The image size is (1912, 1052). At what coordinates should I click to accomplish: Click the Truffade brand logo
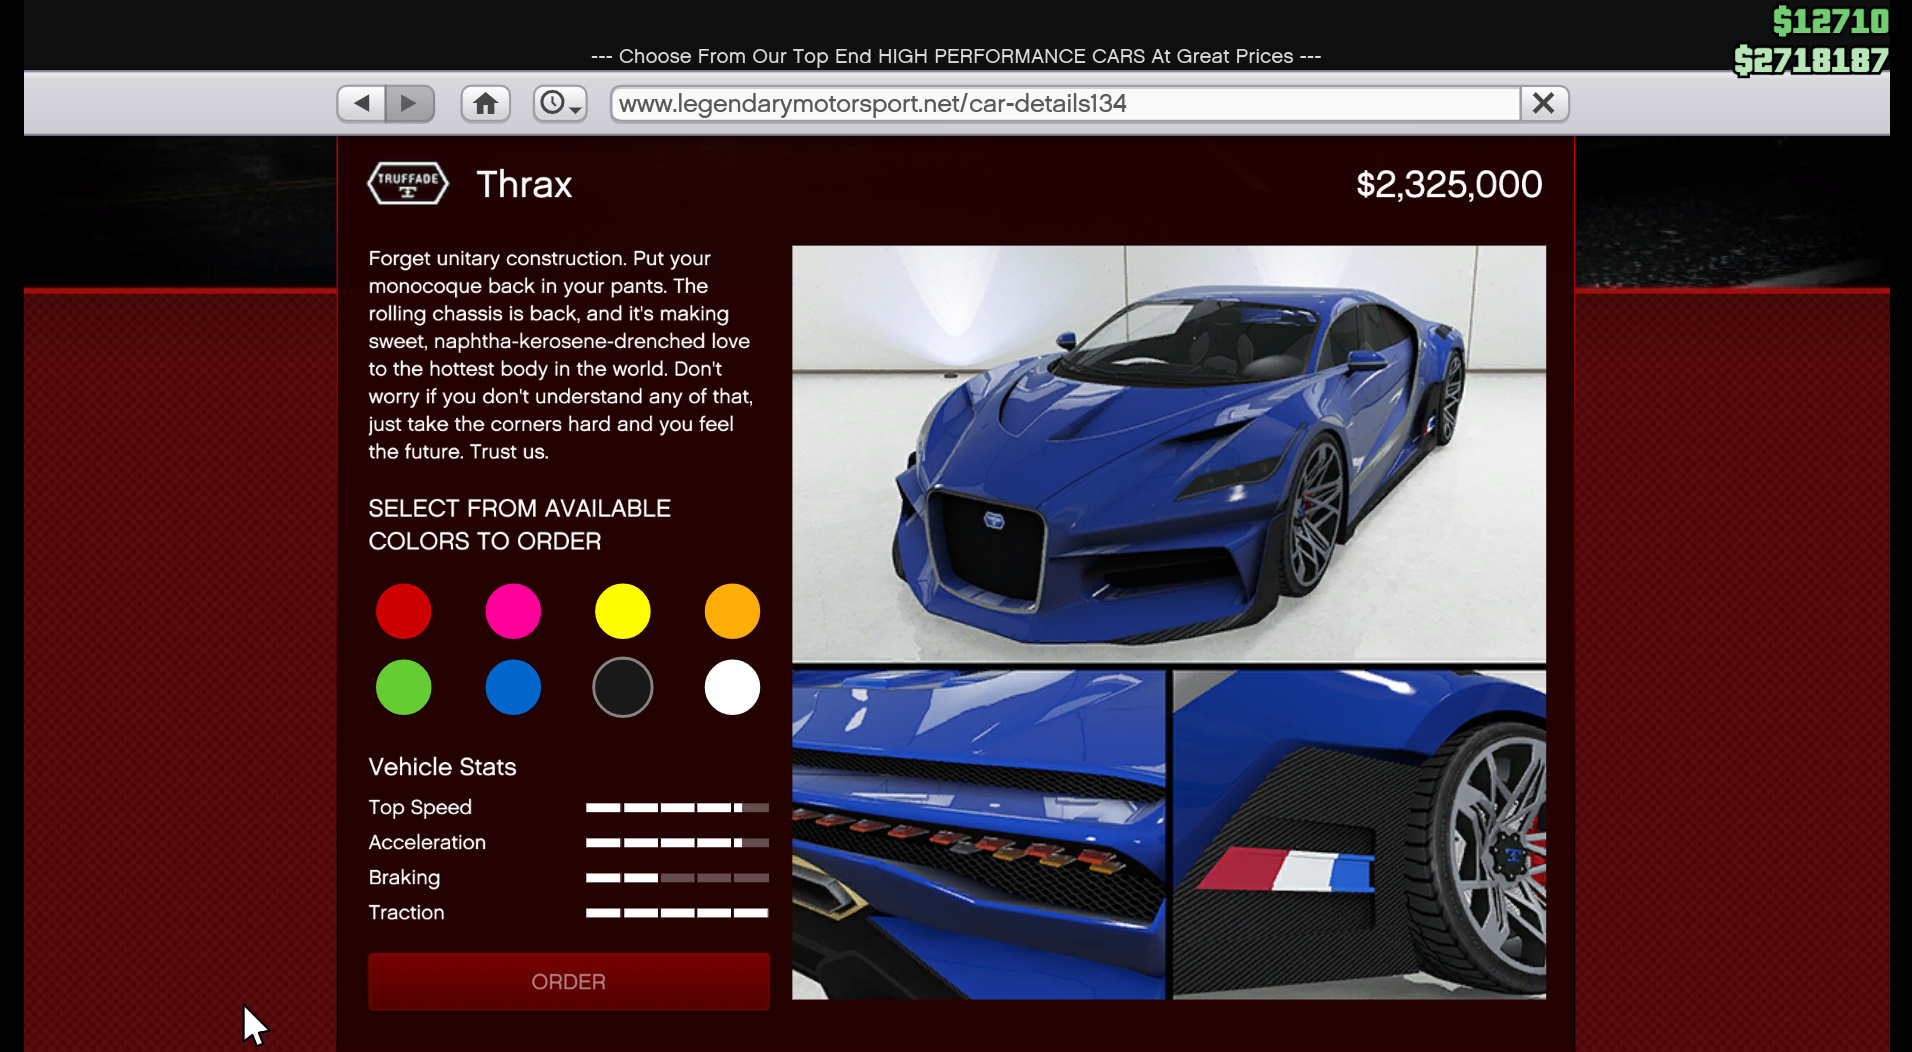pos(407,184)
